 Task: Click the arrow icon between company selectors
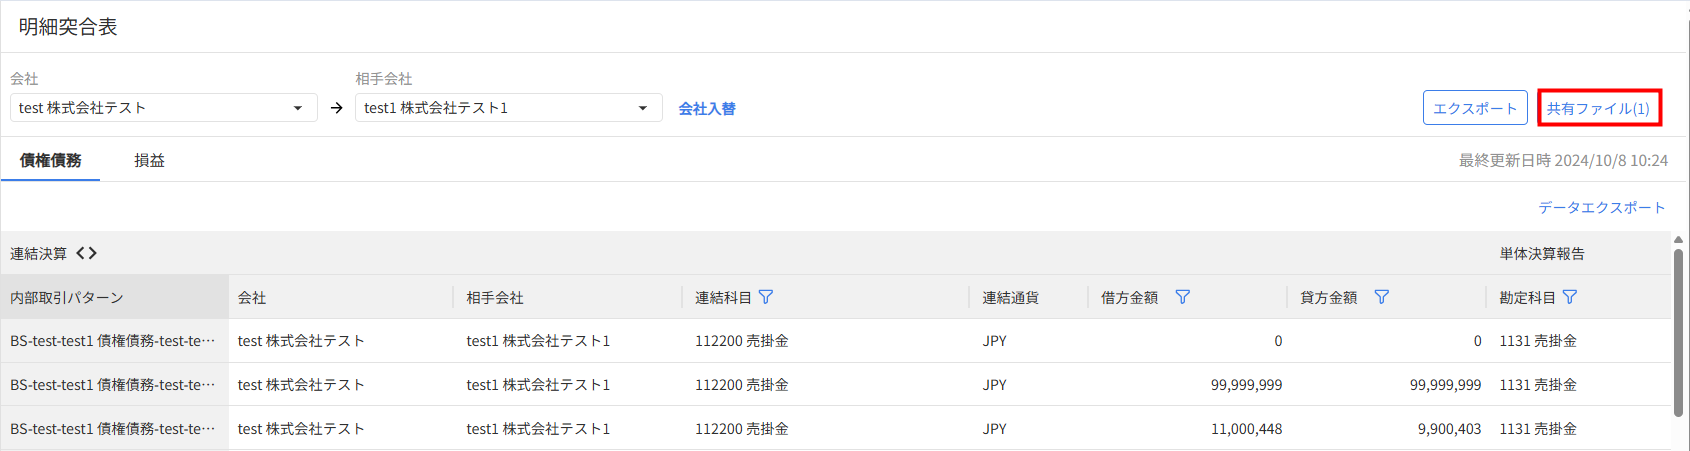(x=337, y=108)
